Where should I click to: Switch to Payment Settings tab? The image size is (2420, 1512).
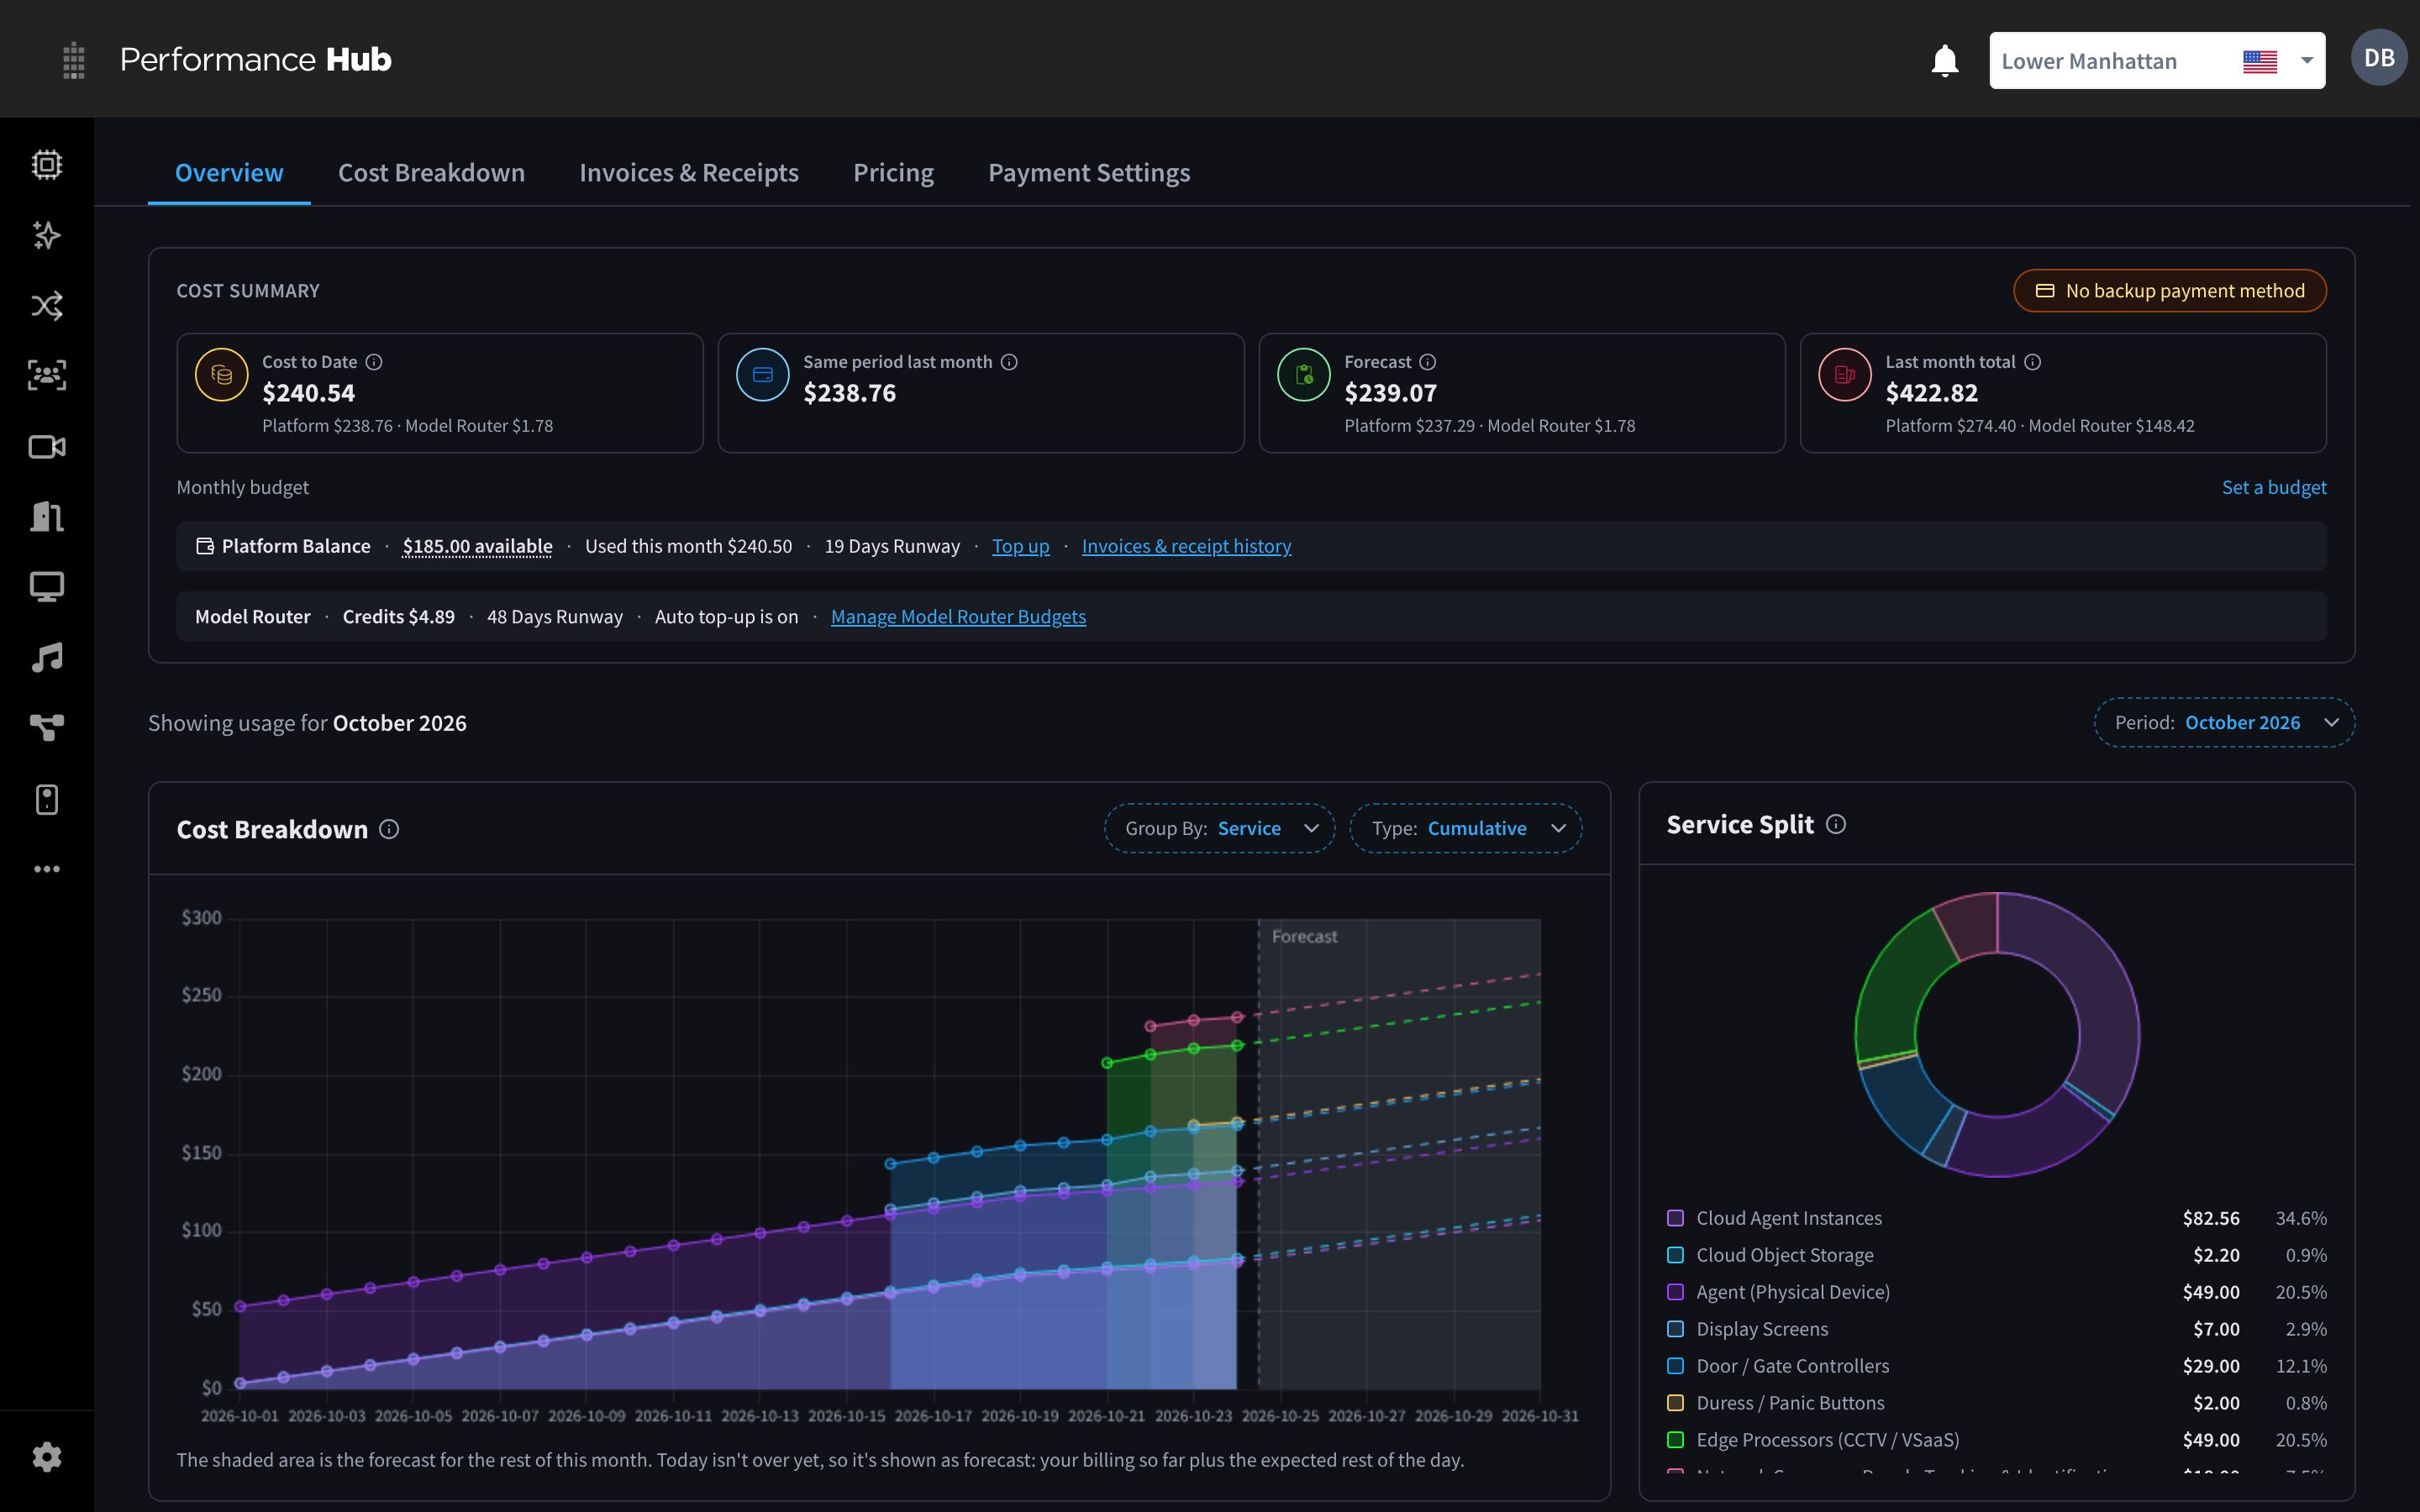tap(1089, 173)
